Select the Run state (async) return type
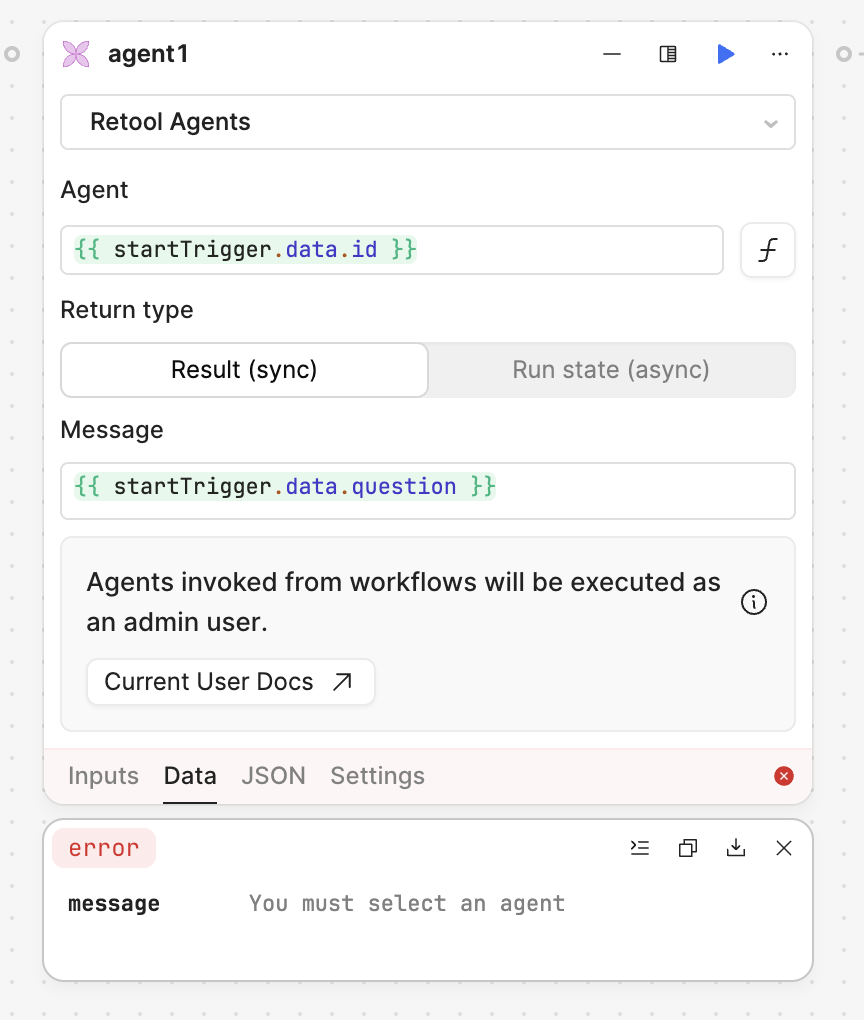Image resolution: width=864 pixels, height=1020 pixels. click(611, 370)
